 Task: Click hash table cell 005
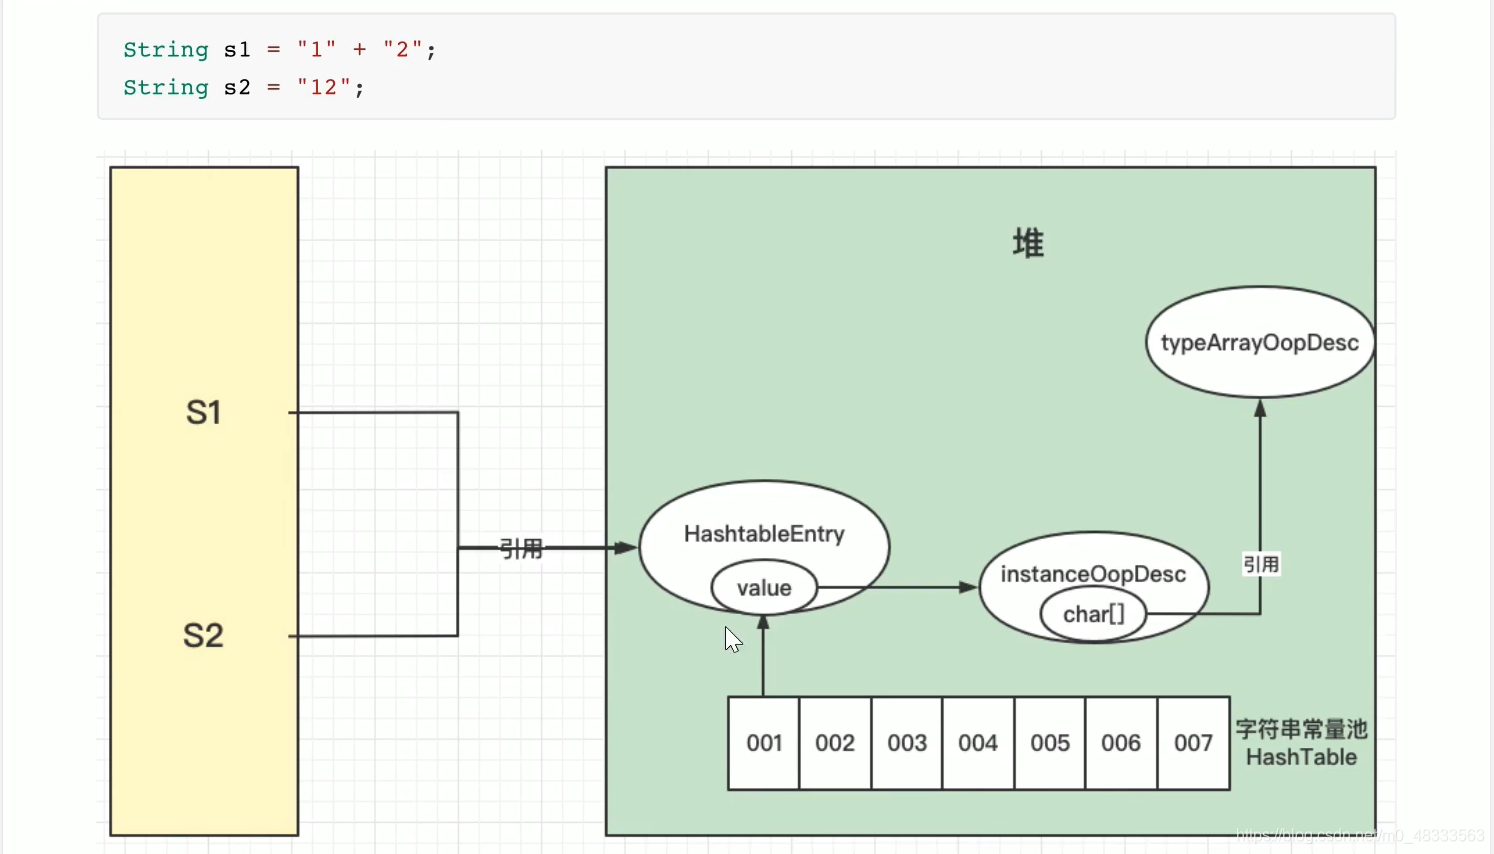(1050, 743)
